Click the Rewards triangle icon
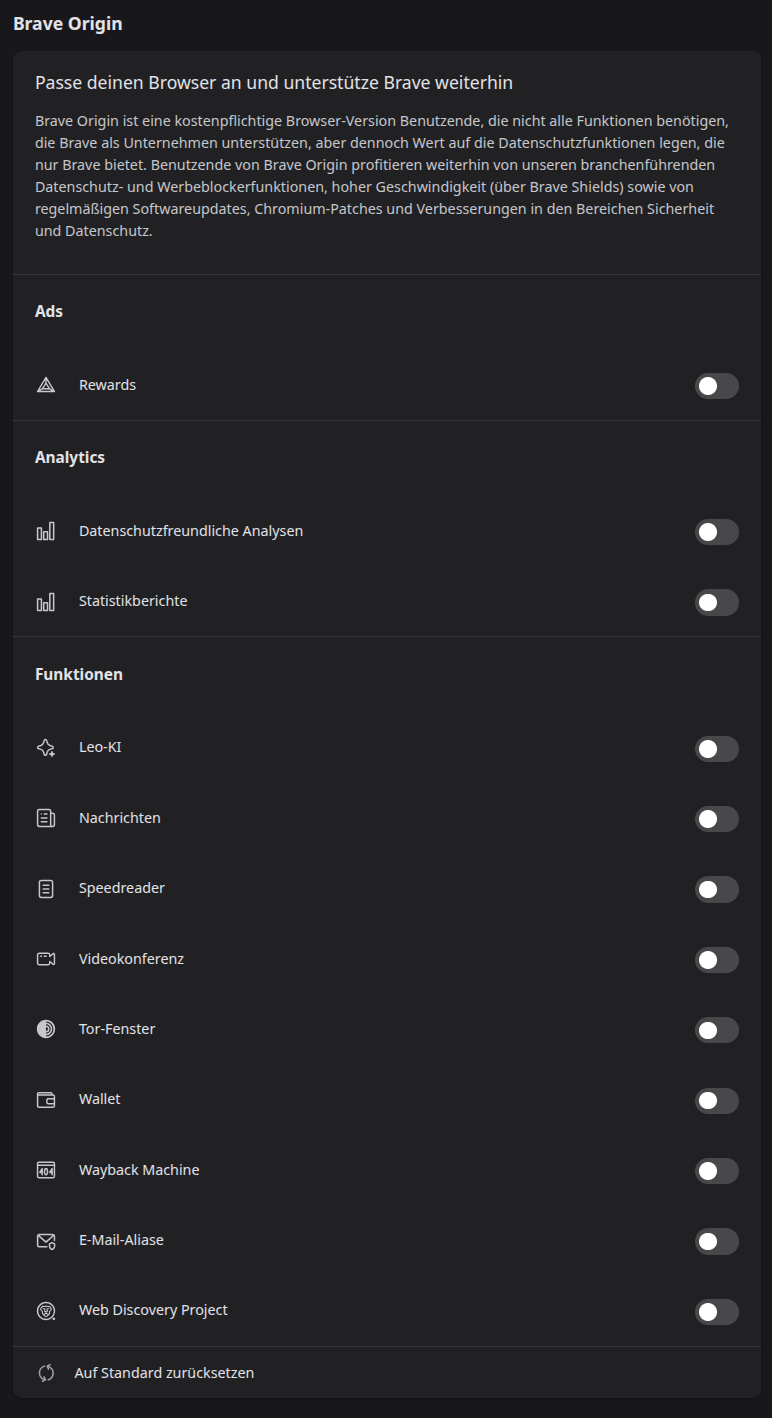The width and height of the screenshot is (772, 1418). pyautogui.click(x=46, y=385)
